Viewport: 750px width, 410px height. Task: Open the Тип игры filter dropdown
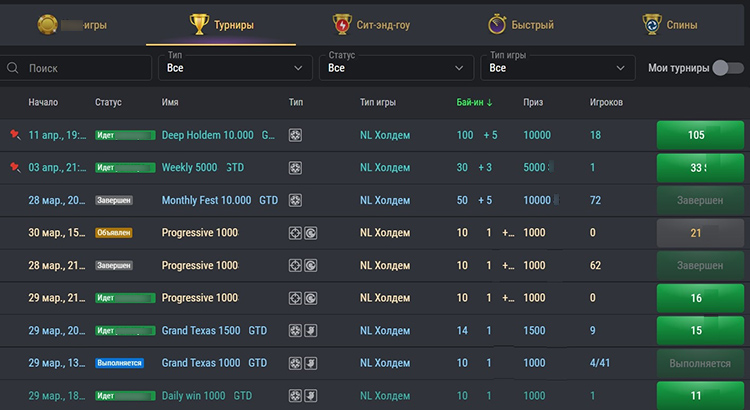557,67
